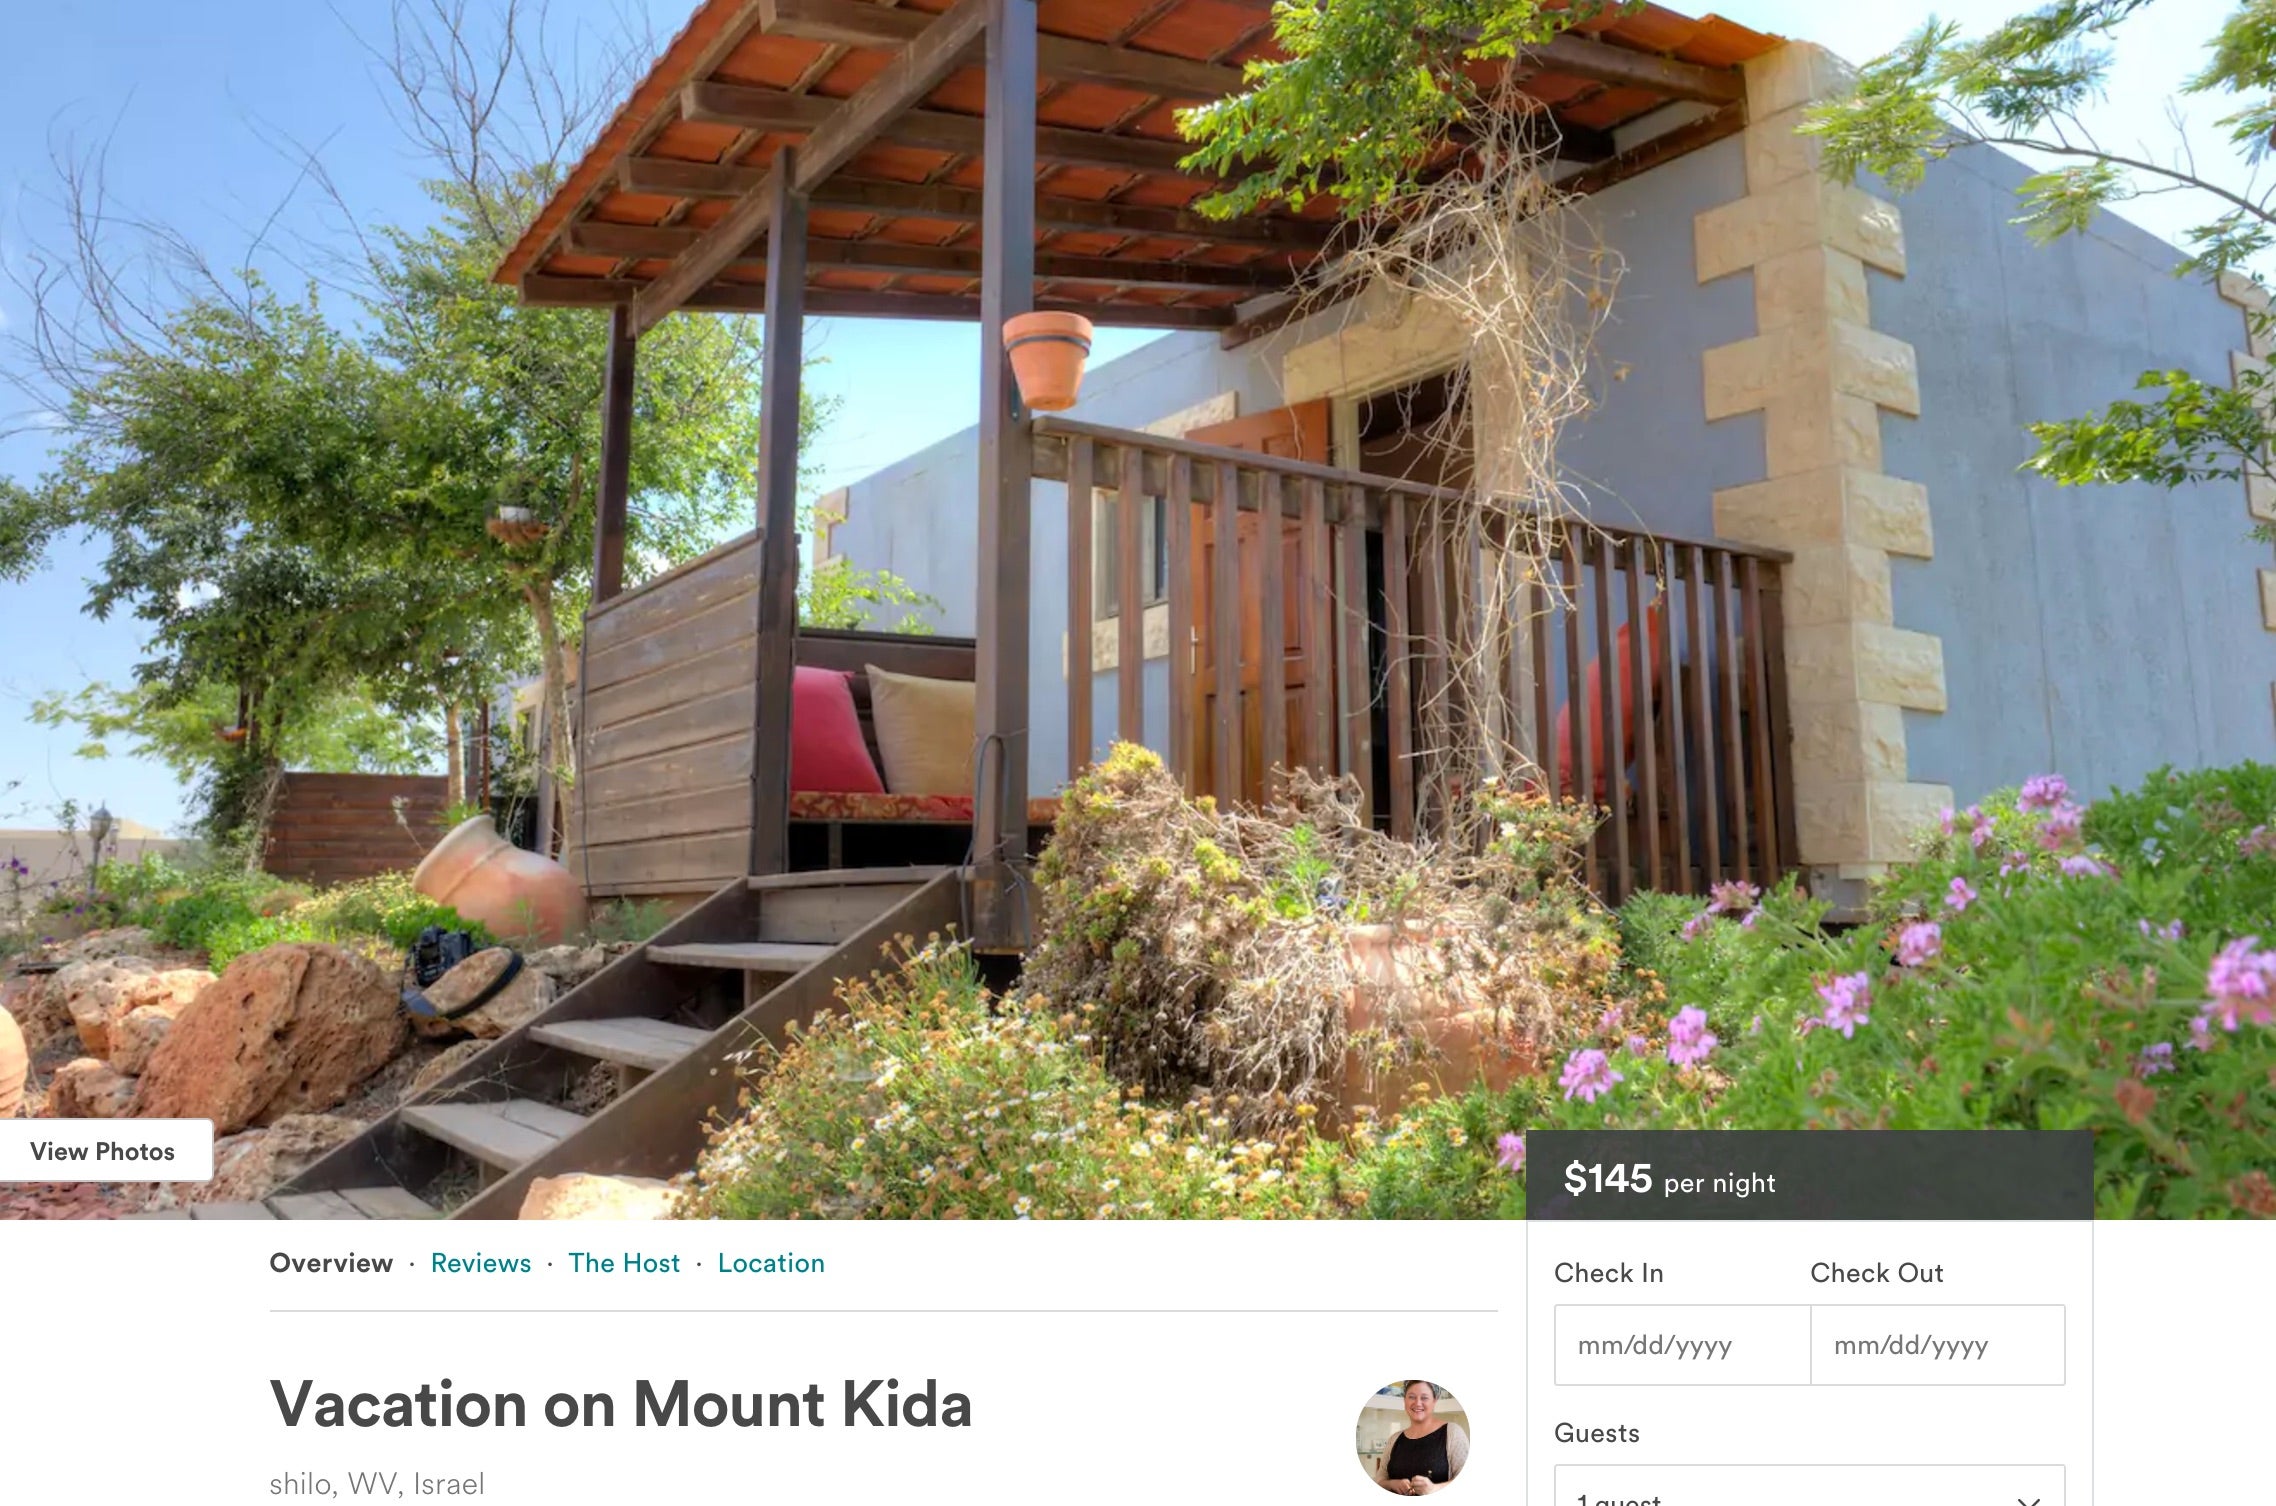Click the hanging terracotta pot in the photo
Image resolution: width=2276 pixels, height=1506 pixels.
[x=1047, y=360]
